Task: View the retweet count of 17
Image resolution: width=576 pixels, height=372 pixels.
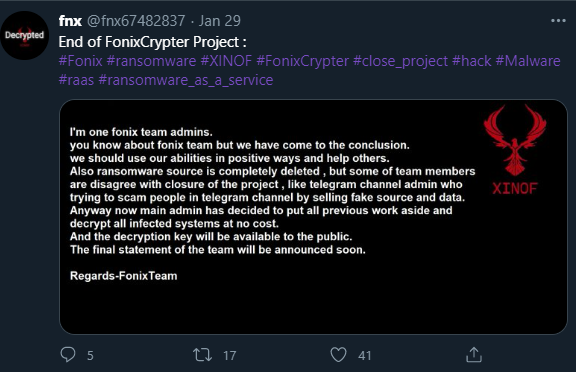Action: pyautogui.click(x=230, y=355)
